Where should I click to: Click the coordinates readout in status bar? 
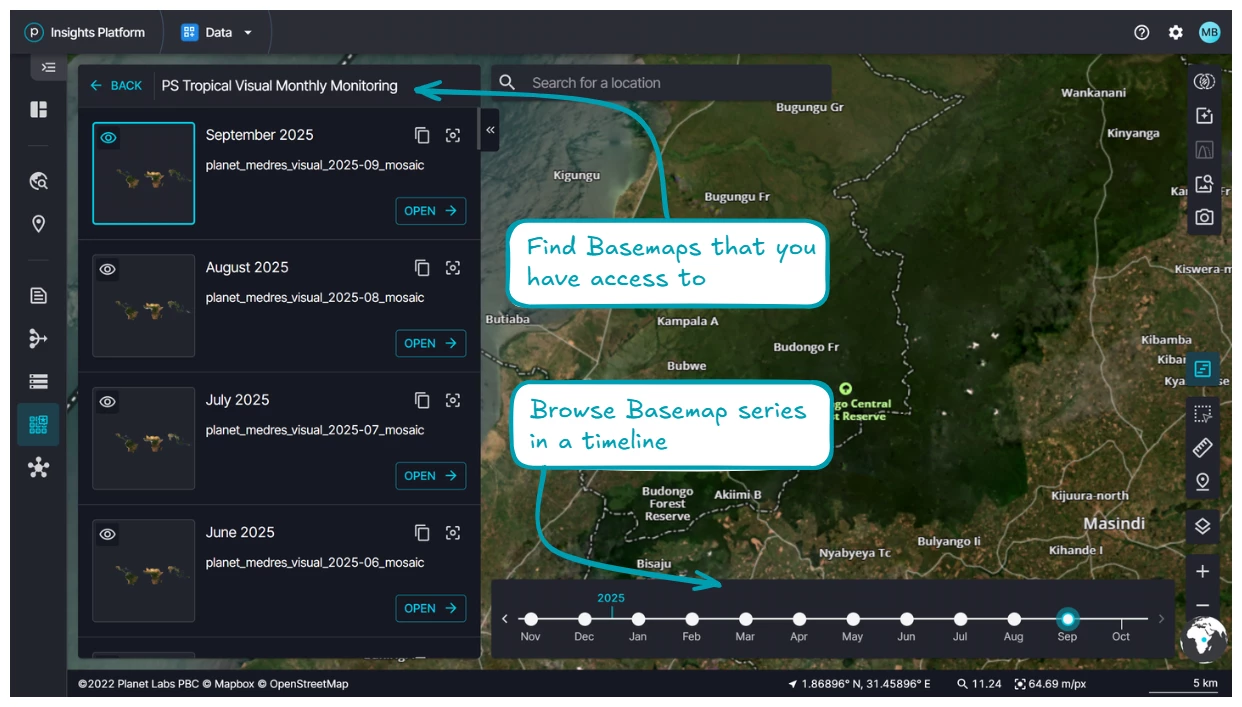859,684
